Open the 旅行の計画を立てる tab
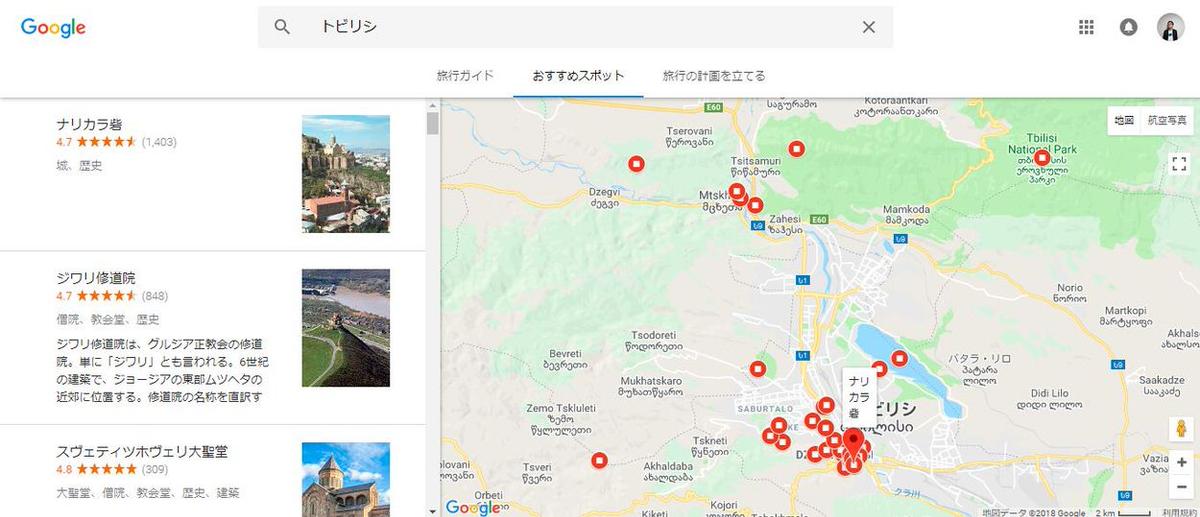 point(714,76)
